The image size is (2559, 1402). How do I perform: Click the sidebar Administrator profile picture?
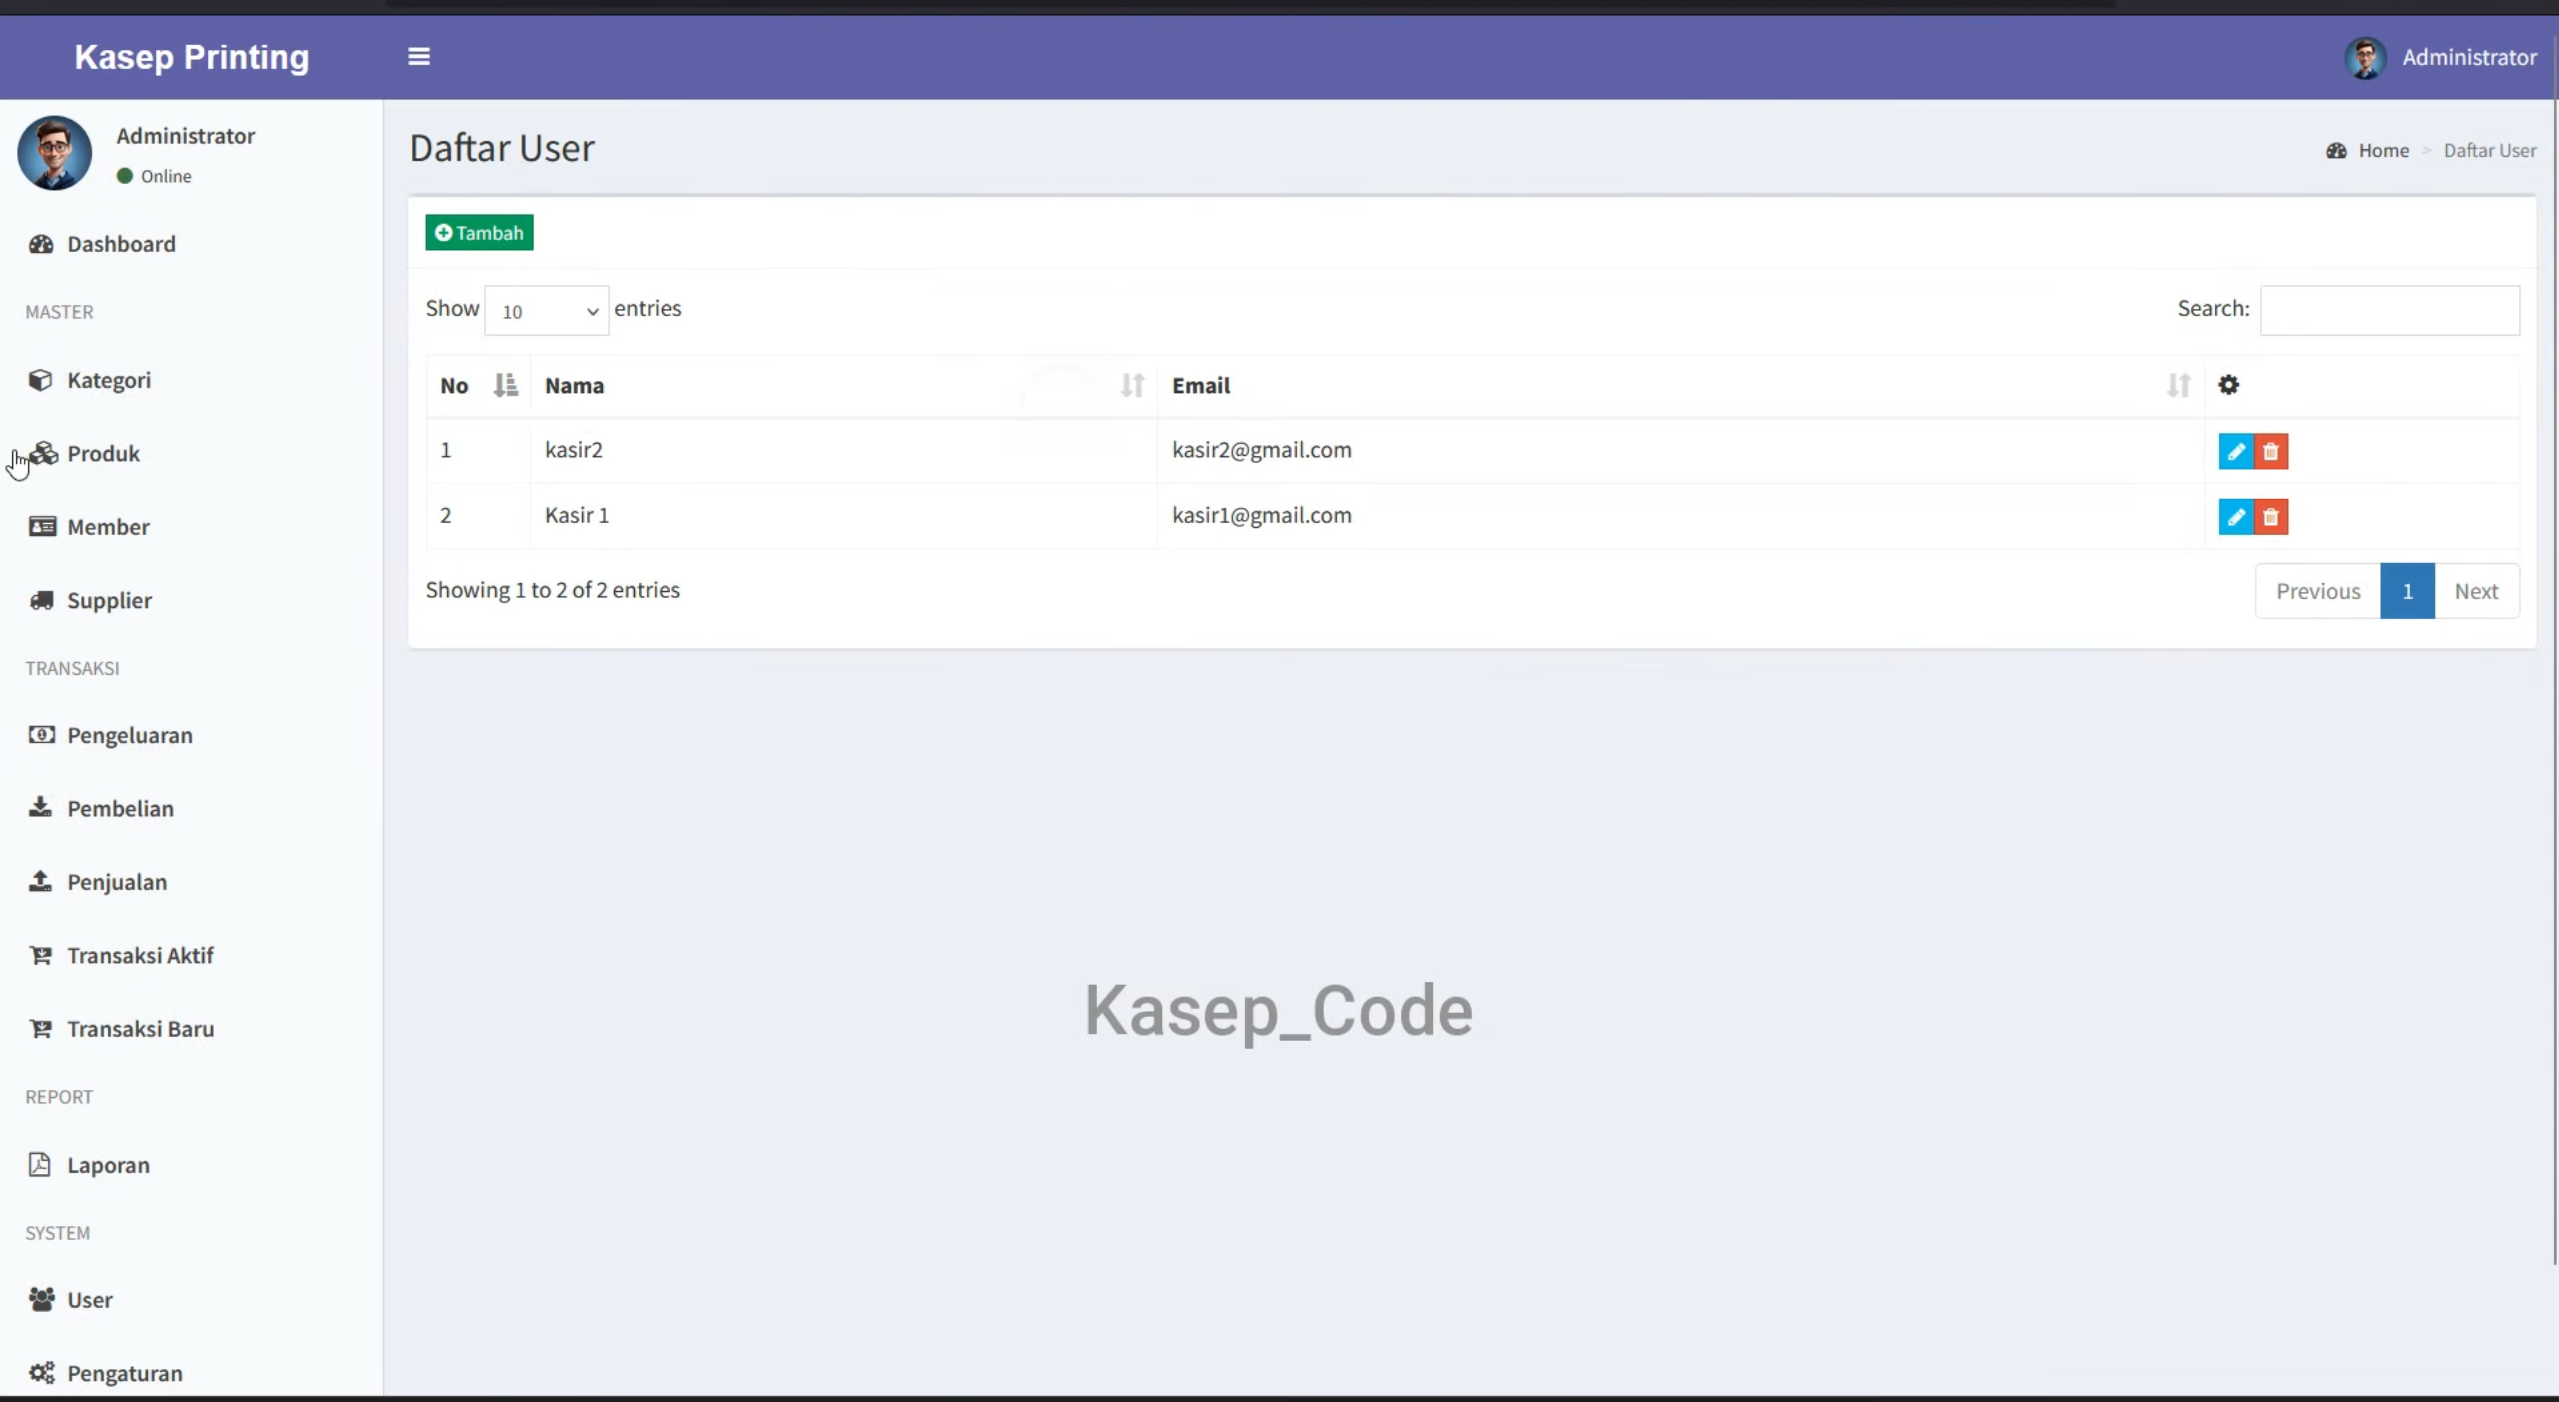[54, 153]
